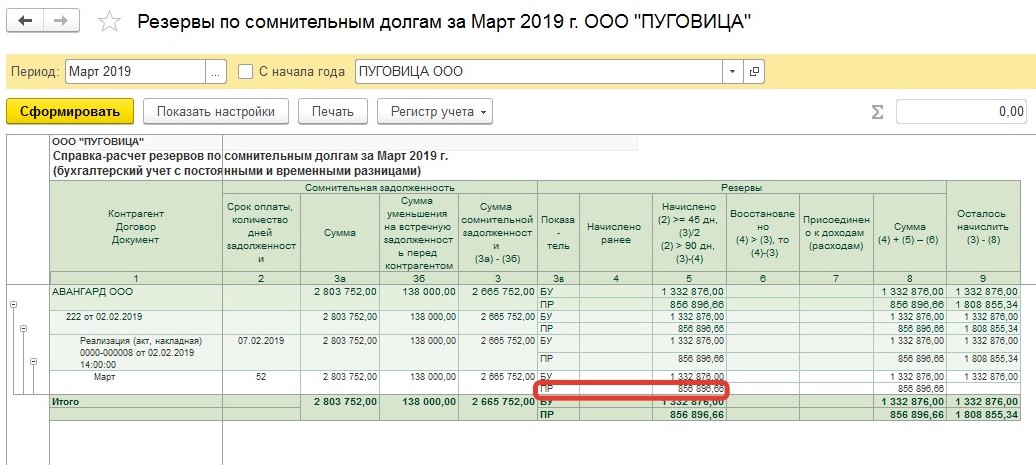Image resolution: width=1036 pixels, height=465 pixels.
Task: Click the sigma sum icon
Action: pyautogui.click(x=877, y=111)
